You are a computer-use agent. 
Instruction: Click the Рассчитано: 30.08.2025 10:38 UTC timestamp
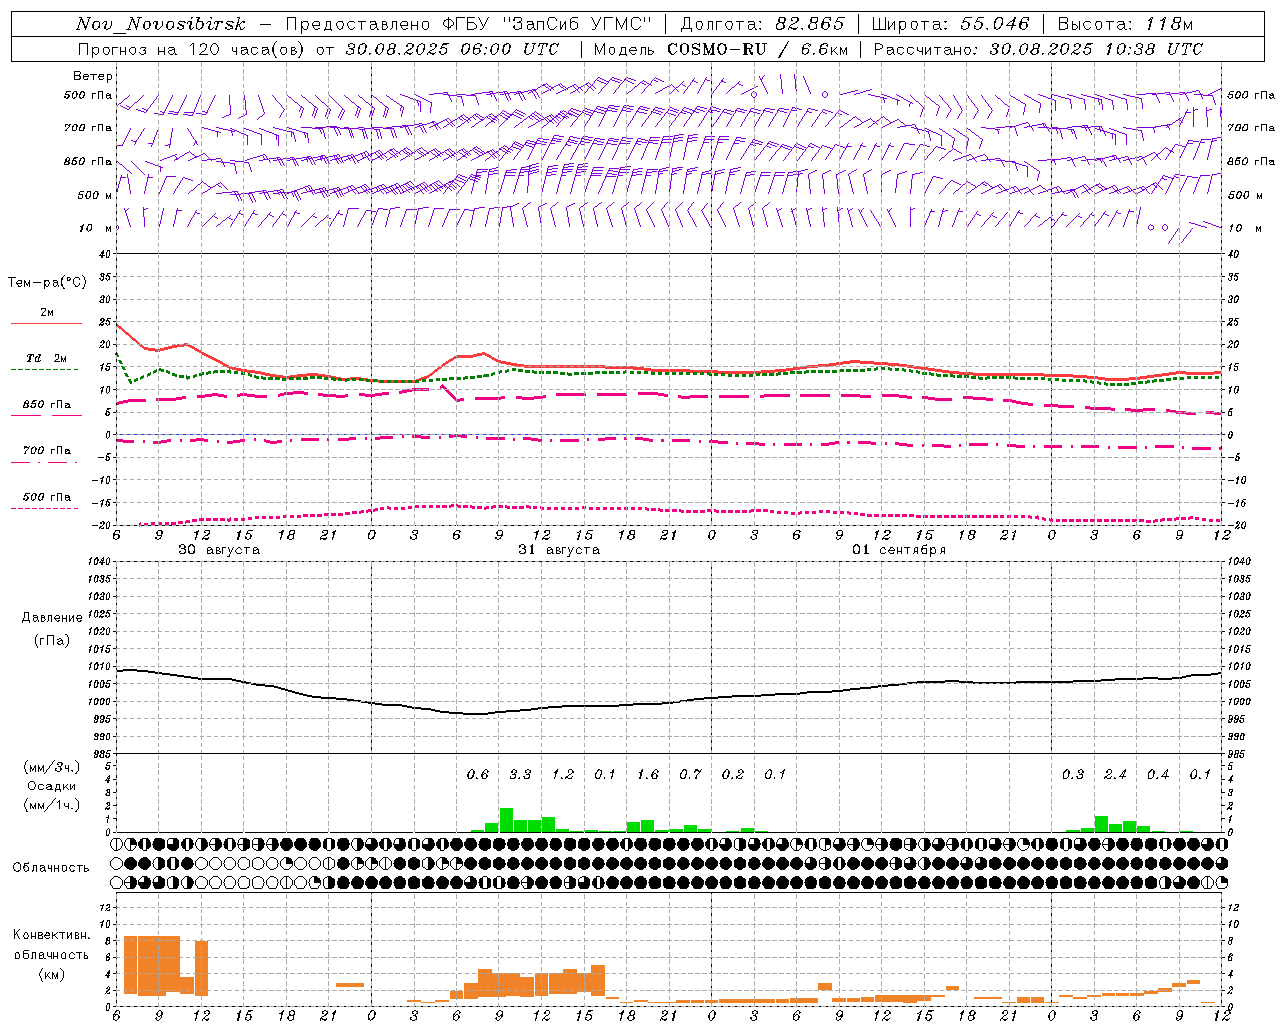click(1038, 49)
